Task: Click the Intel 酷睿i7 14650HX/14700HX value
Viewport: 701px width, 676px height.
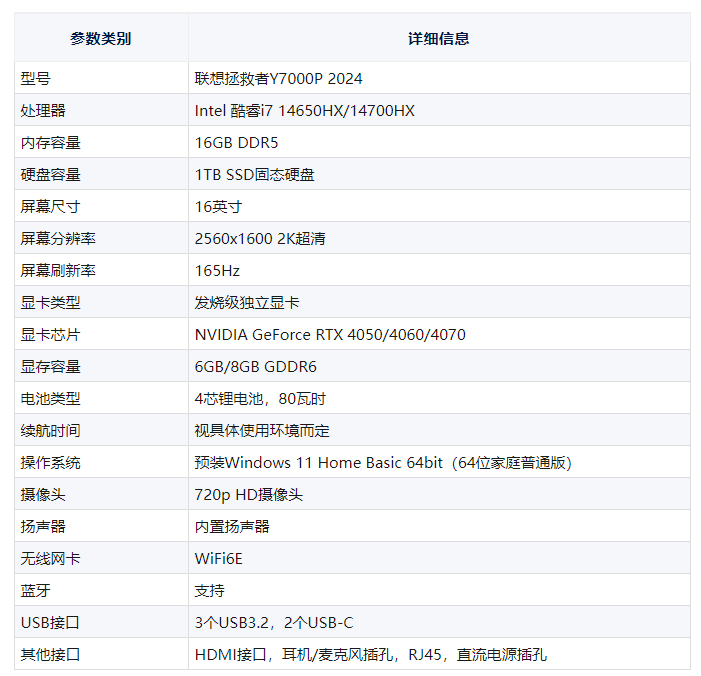Action: (x=304, y=110)
